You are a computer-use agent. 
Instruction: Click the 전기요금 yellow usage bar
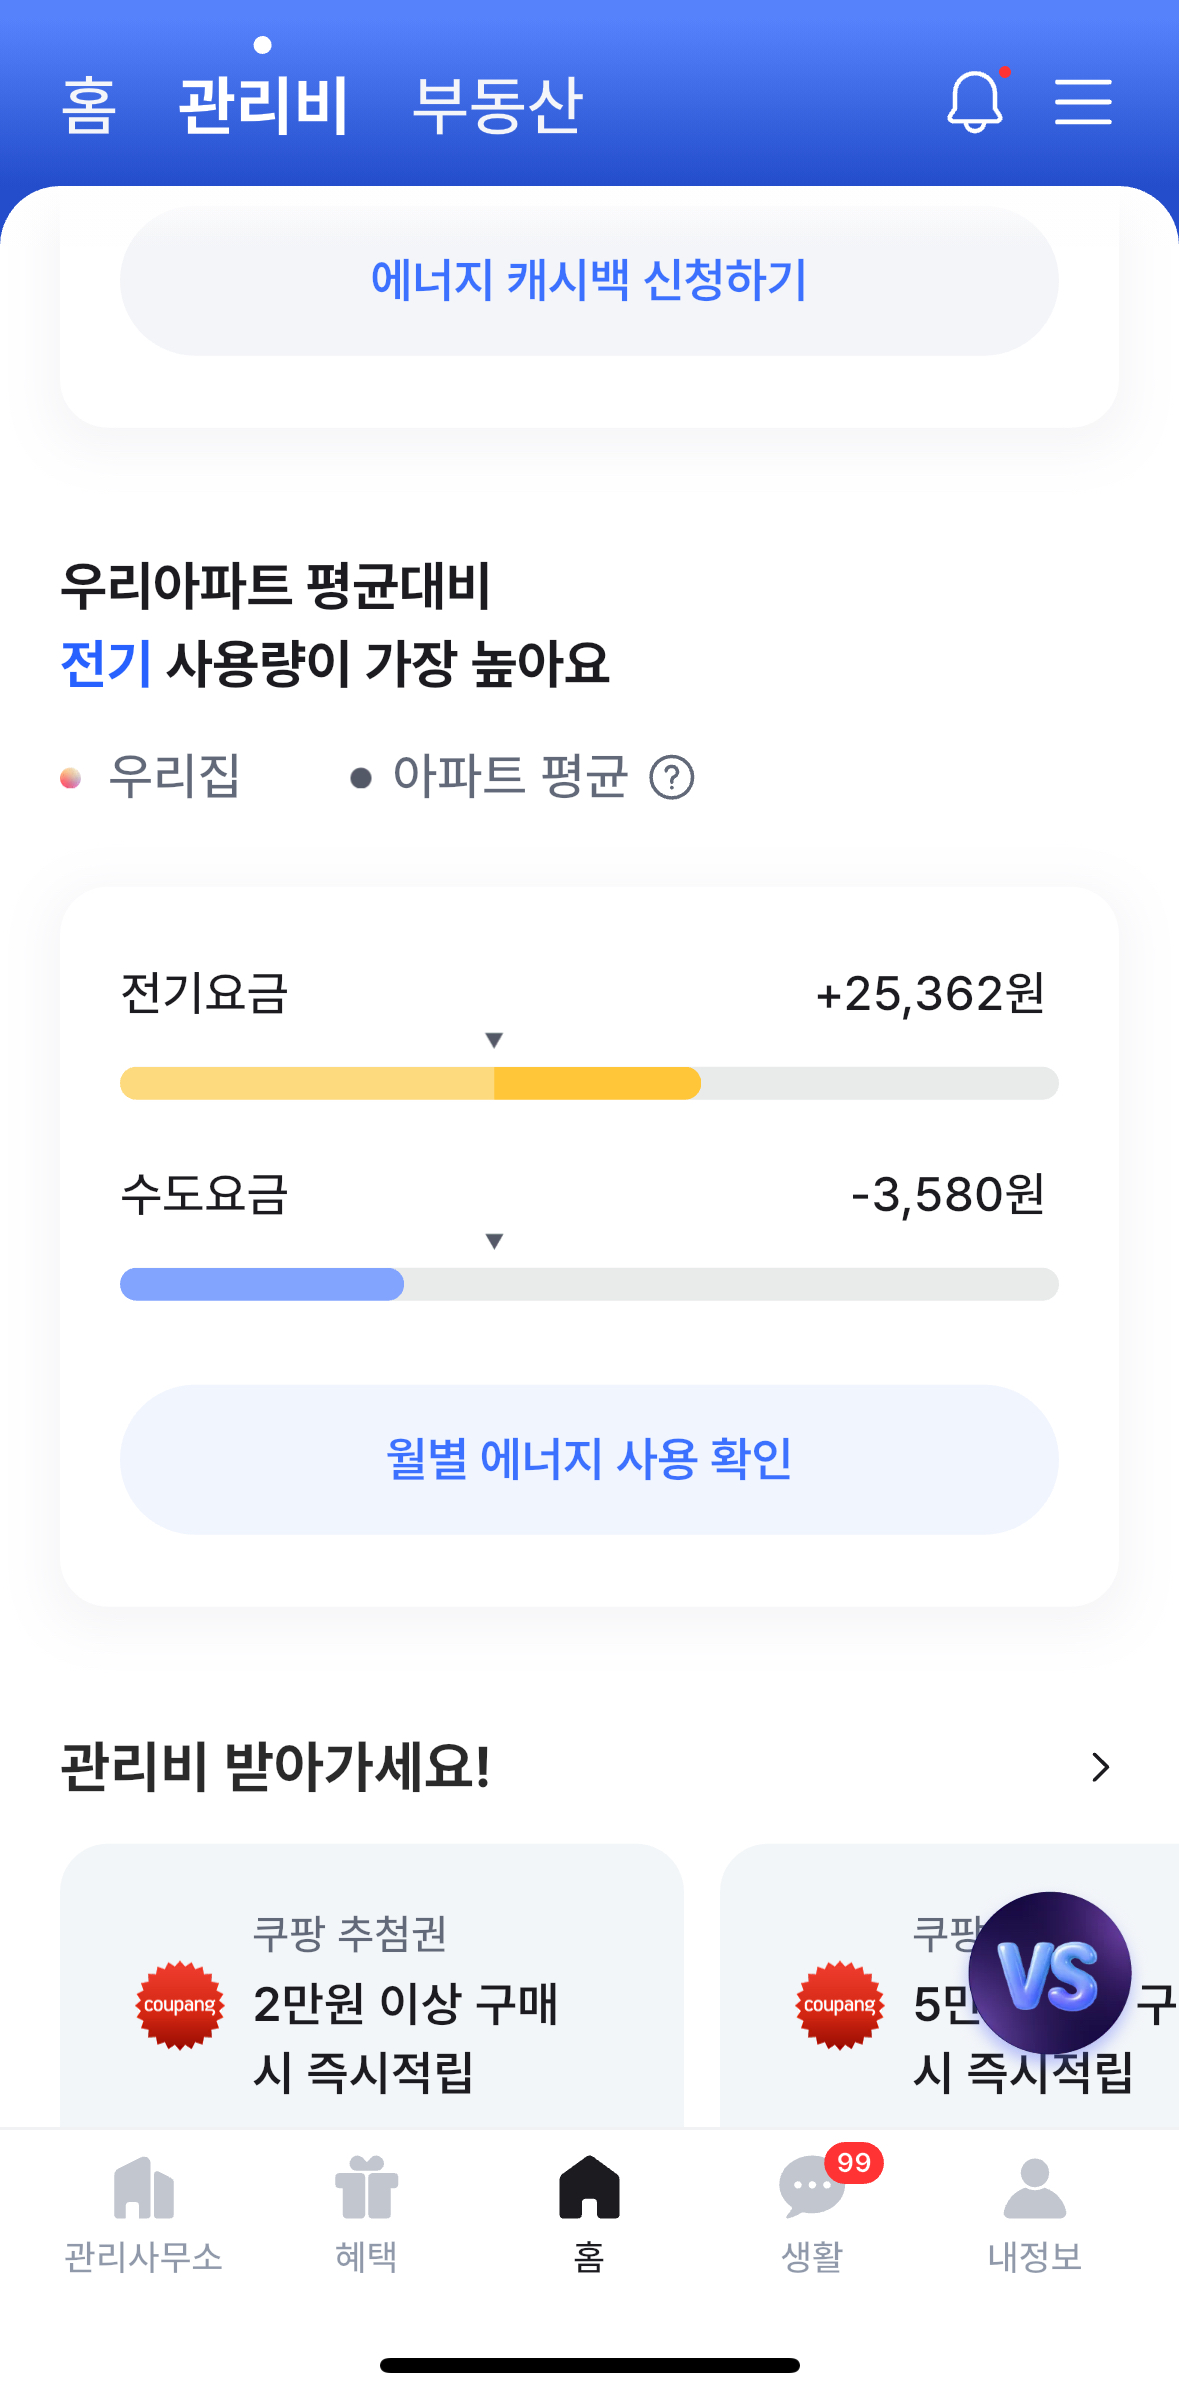coord(410,1083)
